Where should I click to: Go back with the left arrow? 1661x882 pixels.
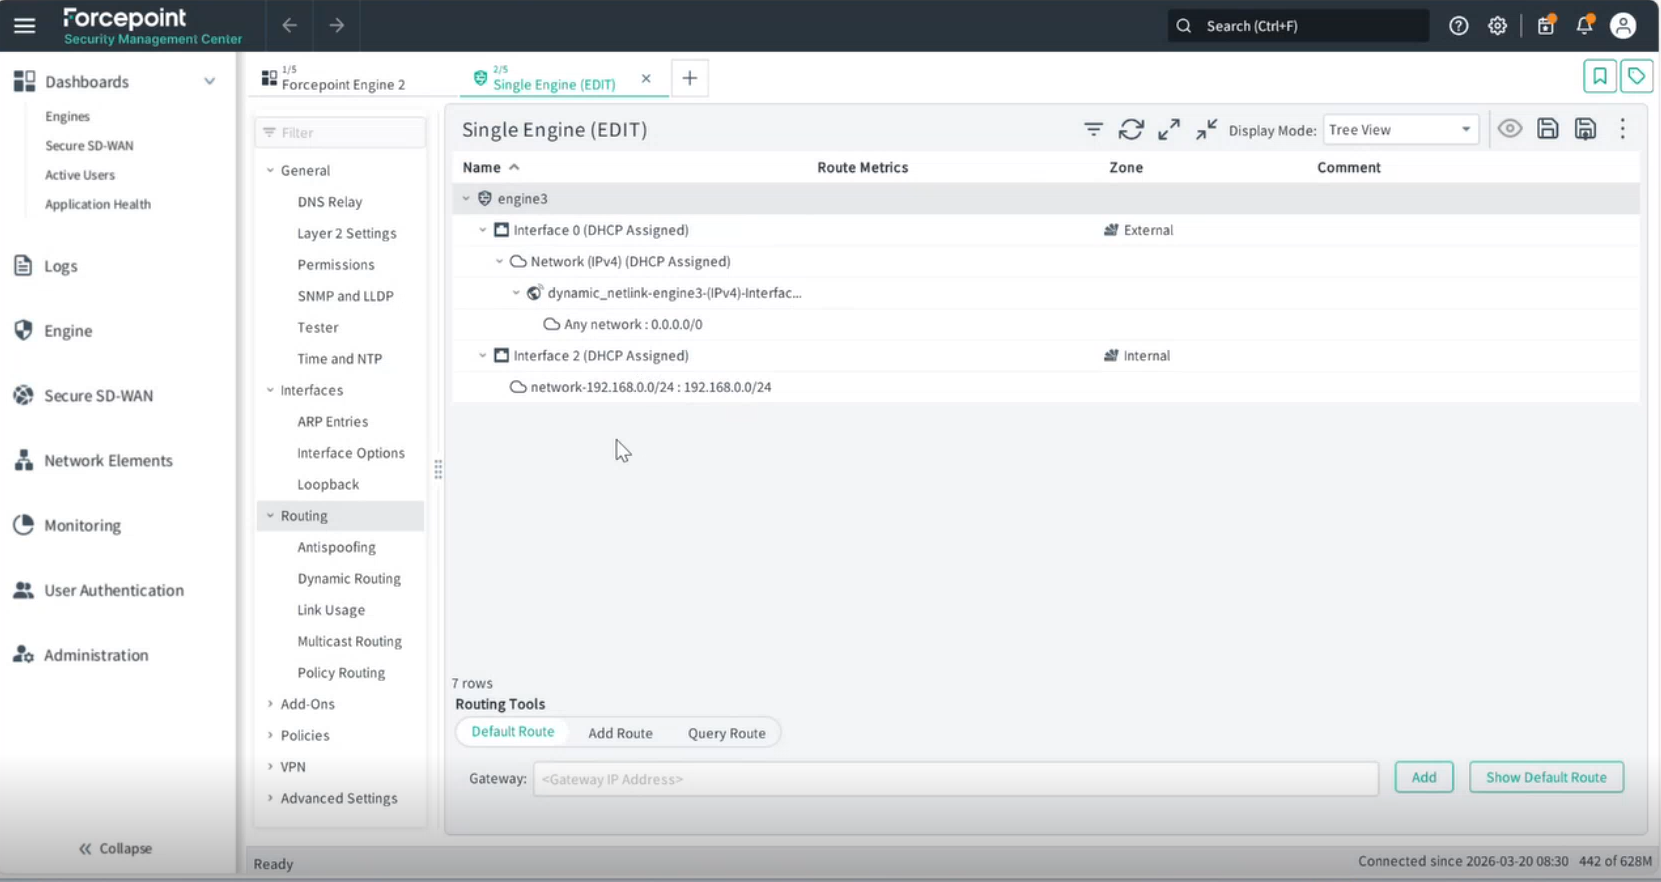point(289,26)
